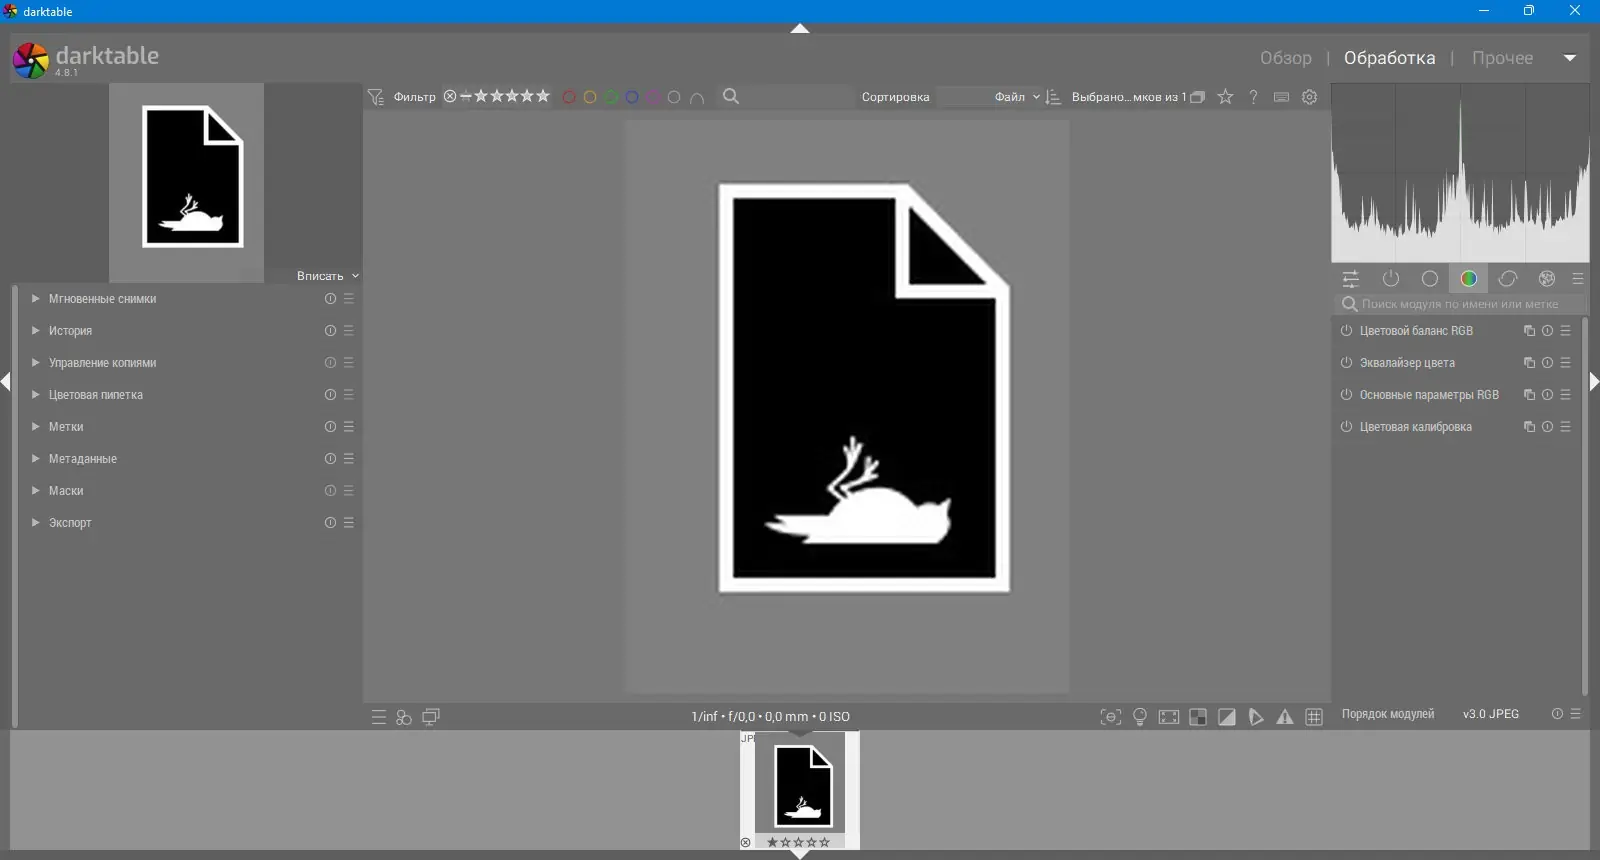Viewport: 1600px width, 860px height.
Task: Toggle focus peaking mode
Action: click(1111, 717)
